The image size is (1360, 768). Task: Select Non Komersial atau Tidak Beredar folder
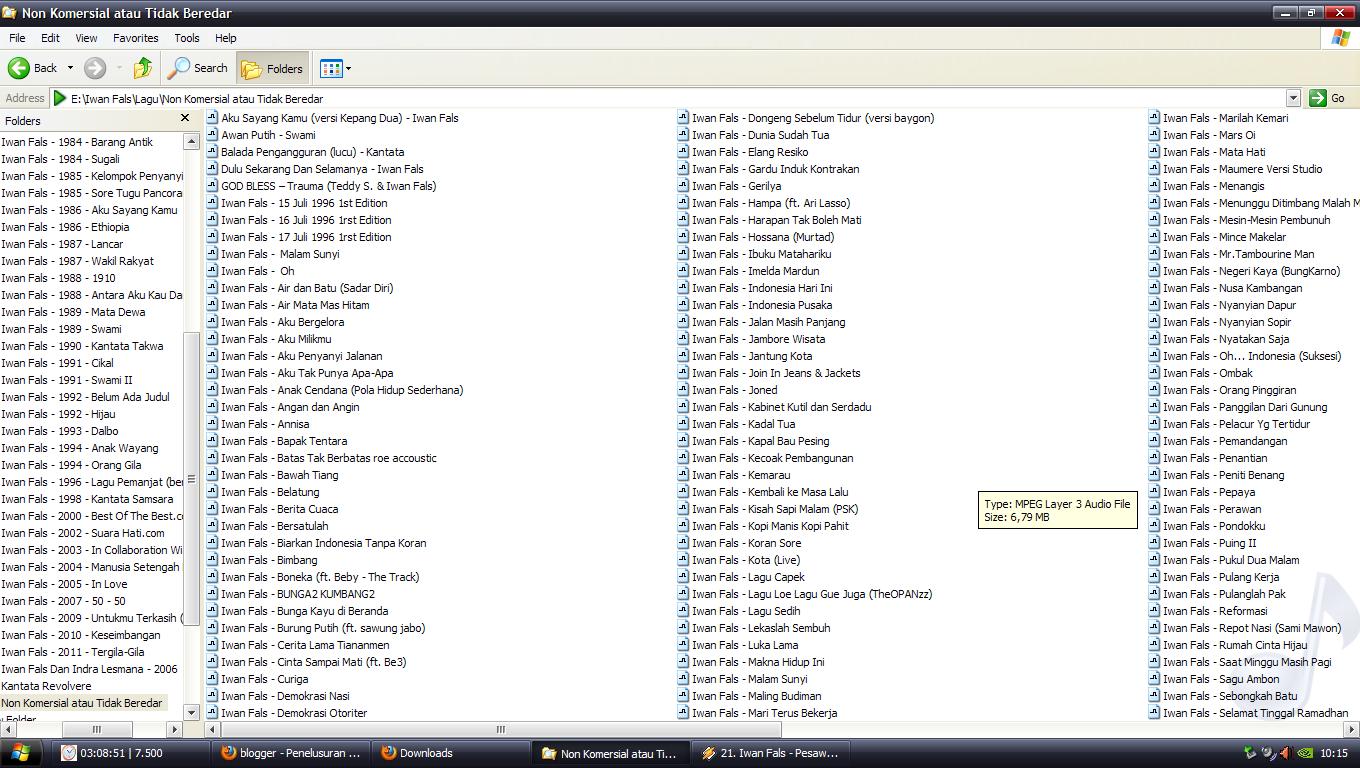coord(82,703)
